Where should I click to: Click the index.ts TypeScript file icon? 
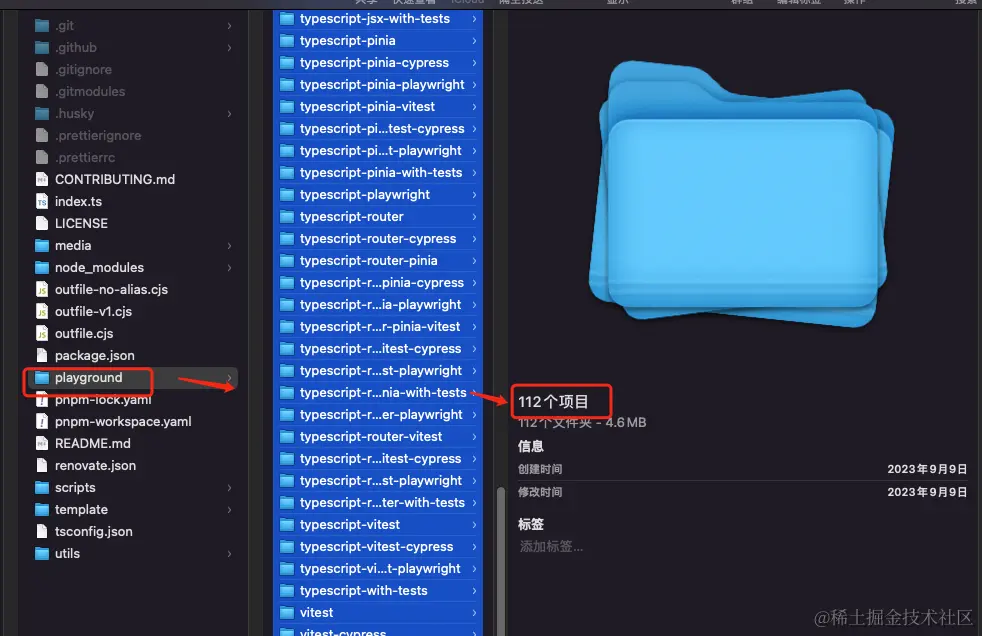point(42,202)
